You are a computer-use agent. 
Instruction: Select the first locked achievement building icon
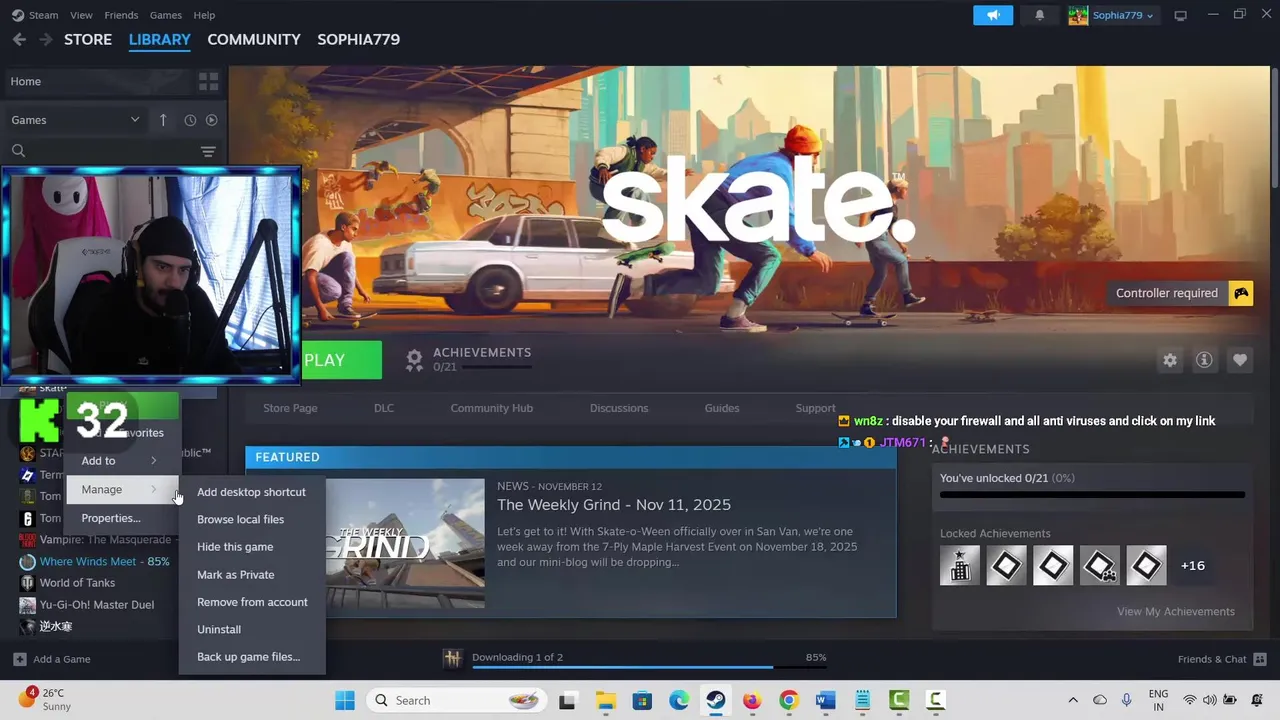coord(960,566)
